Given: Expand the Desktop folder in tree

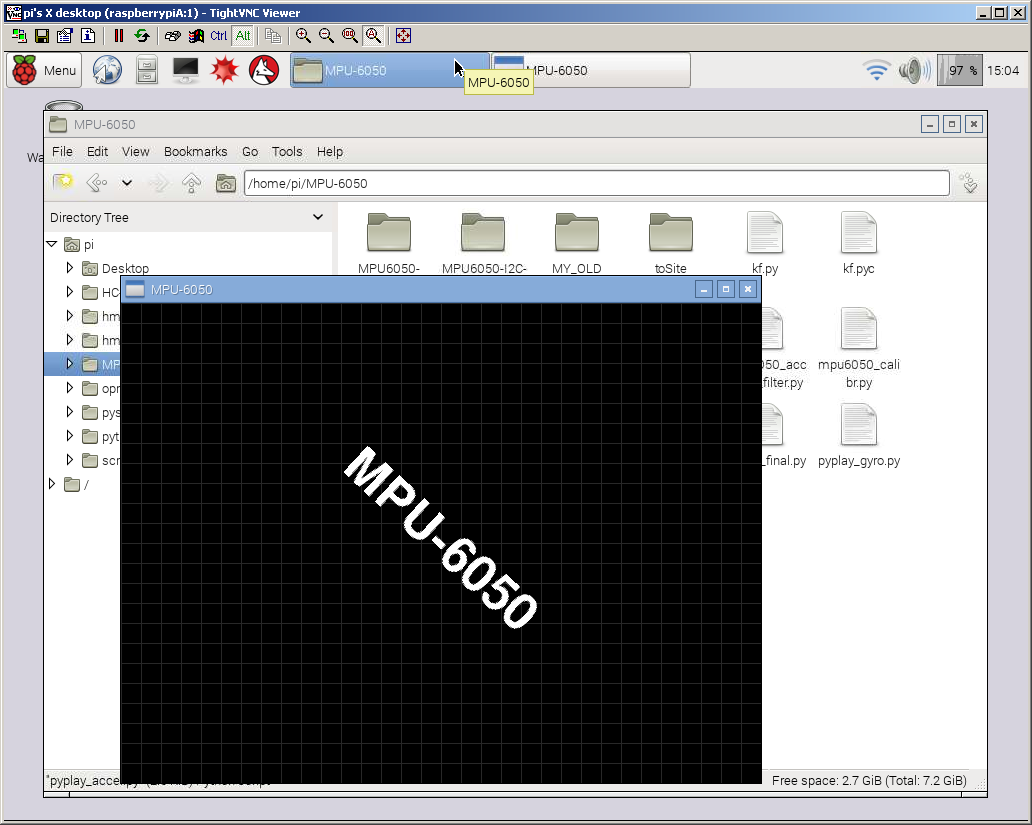Looking at the screenshot, I should click(70, 268).
